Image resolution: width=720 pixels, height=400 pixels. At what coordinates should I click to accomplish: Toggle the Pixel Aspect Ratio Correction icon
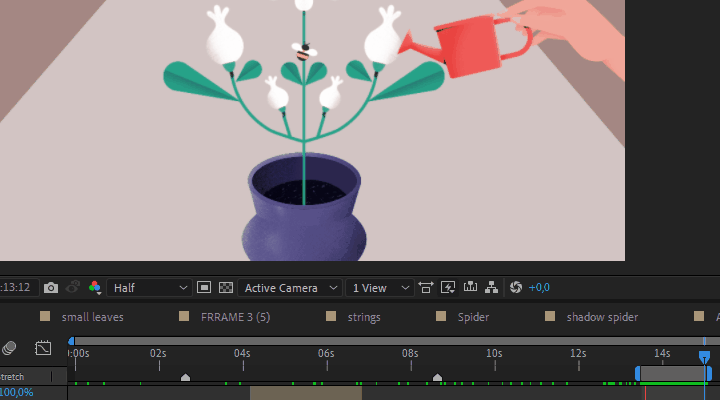pyautogui.click(x=426, y=287)
